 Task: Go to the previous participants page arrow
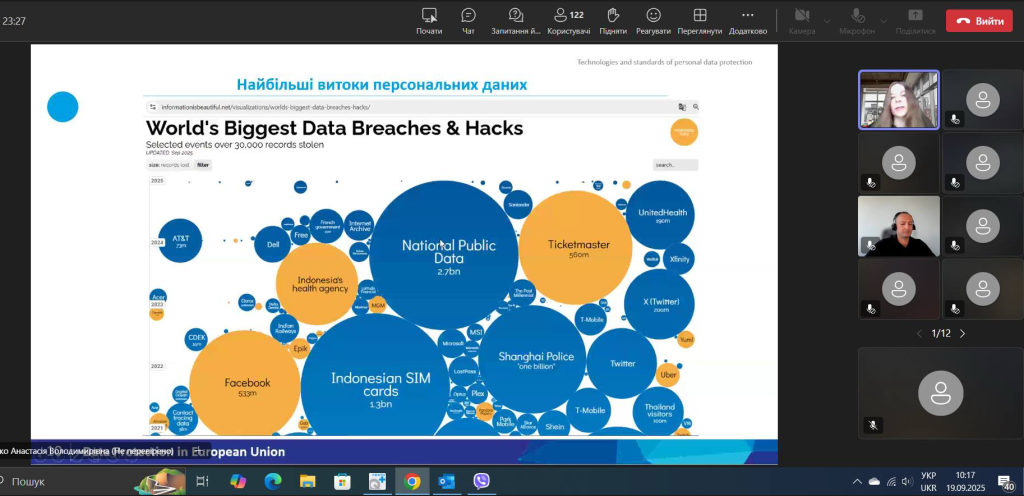pyautogui.click(x=921, y=333)
